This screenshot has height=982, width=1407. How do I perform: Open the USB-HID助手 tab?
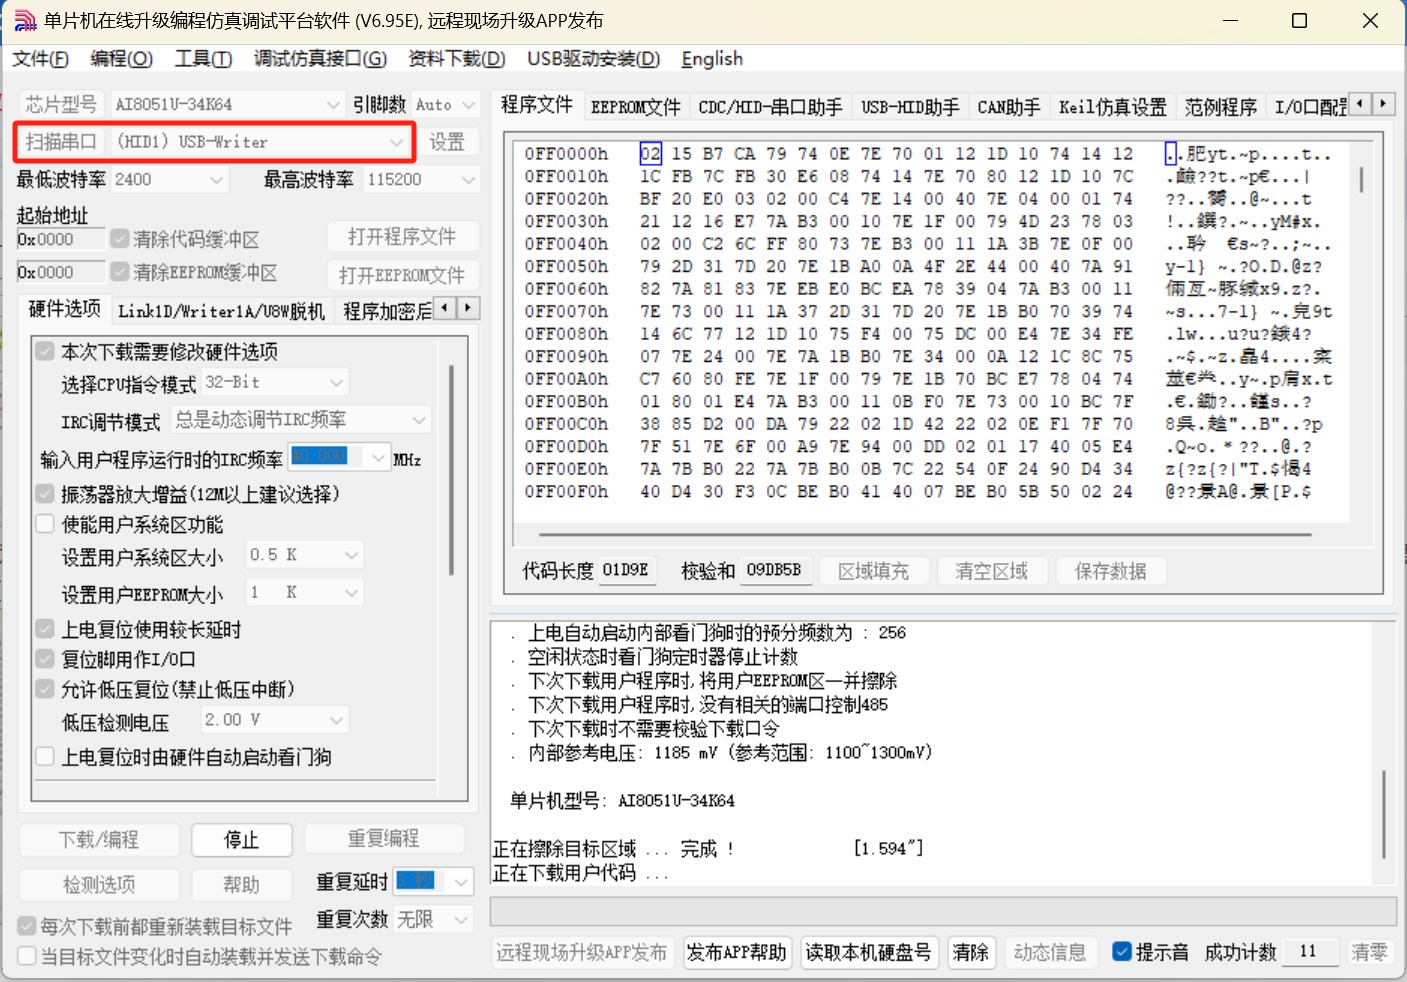point(910,106)
